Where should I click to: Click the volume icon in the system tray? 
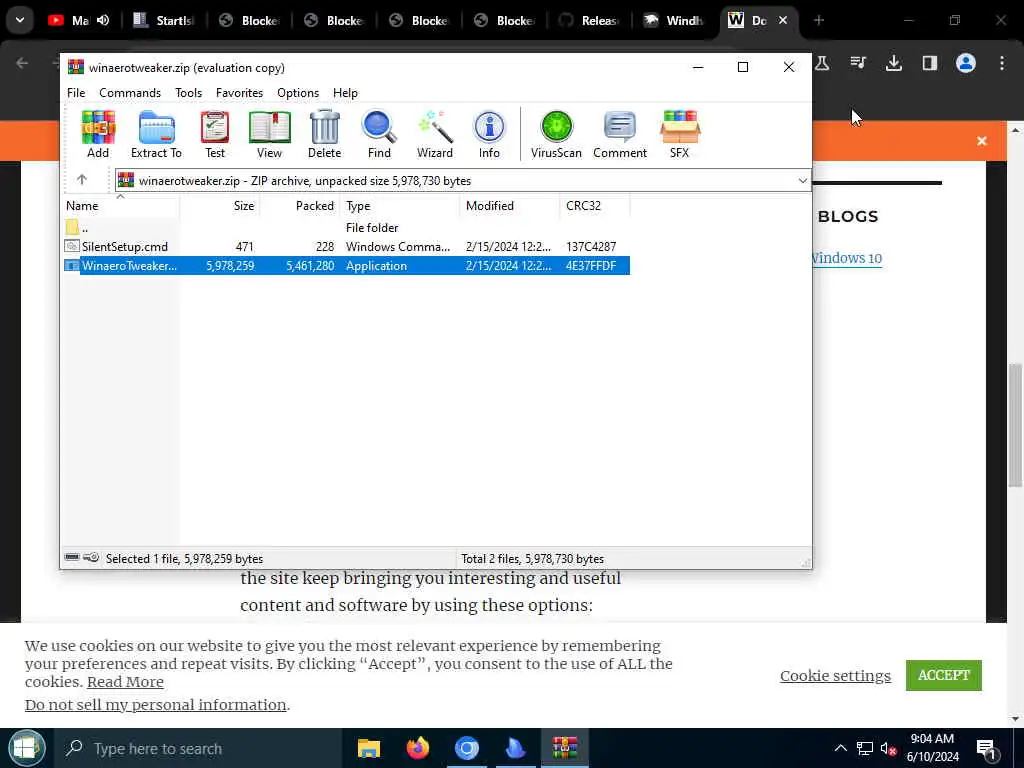point(888,749)
